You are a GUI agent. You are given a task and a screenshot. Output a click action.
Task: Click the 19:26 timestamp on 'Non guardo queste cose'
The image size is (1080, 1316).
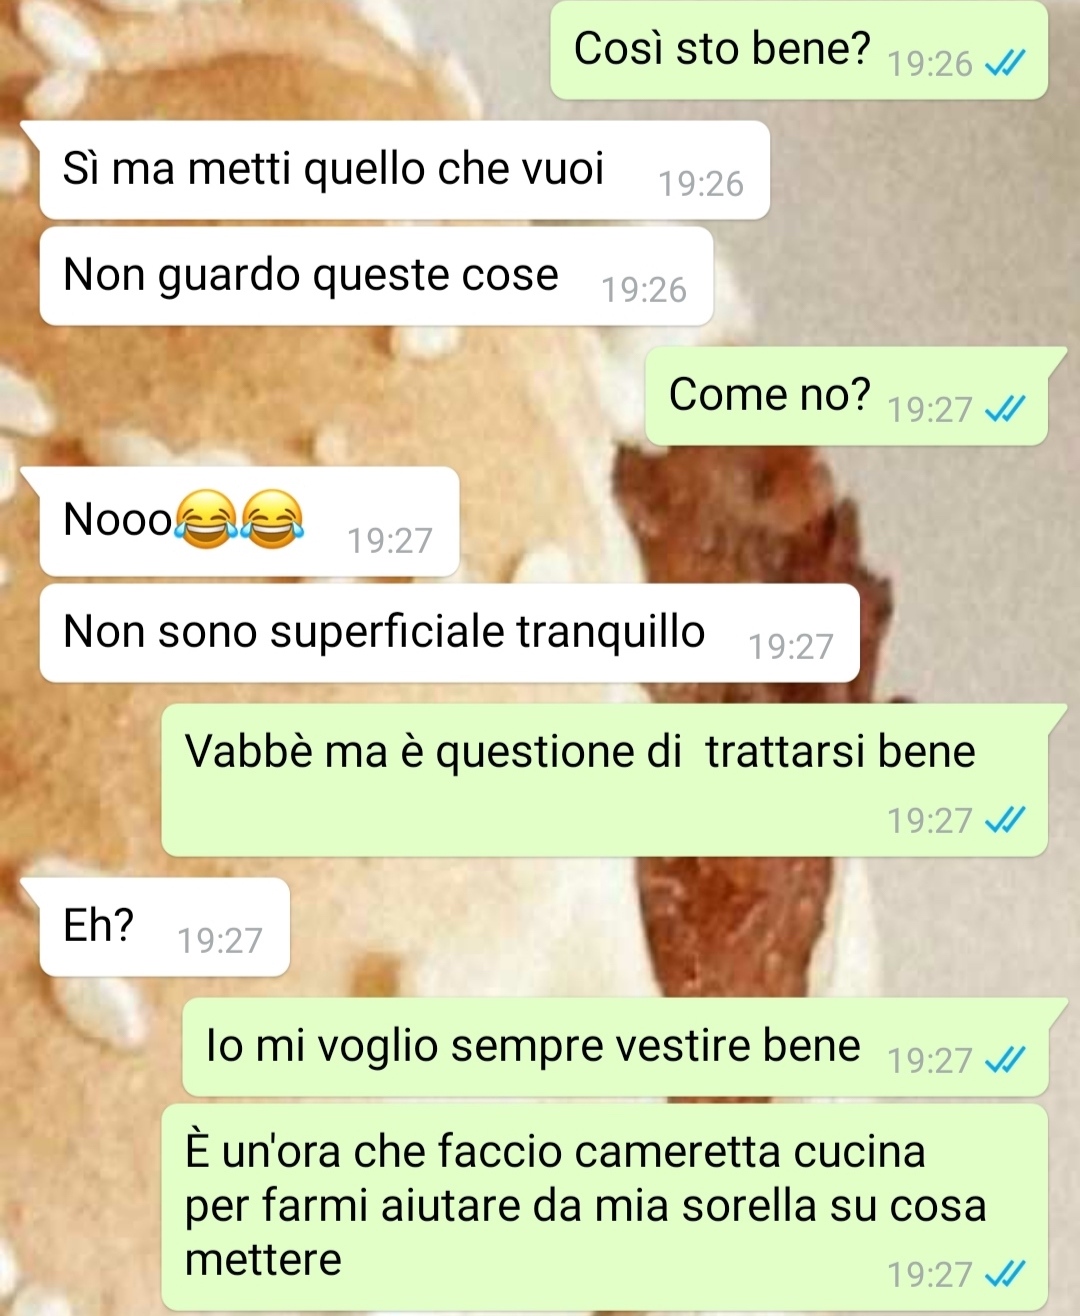644,290
